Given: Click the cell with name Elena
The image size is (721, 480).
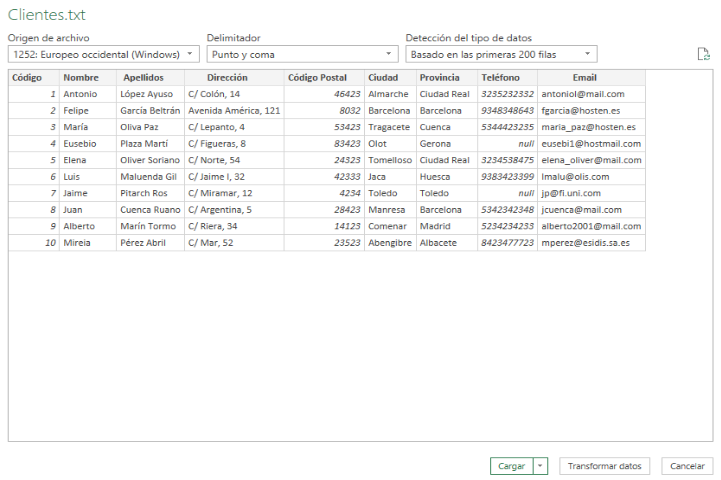Looking at the screenshot, I should 88,160.
